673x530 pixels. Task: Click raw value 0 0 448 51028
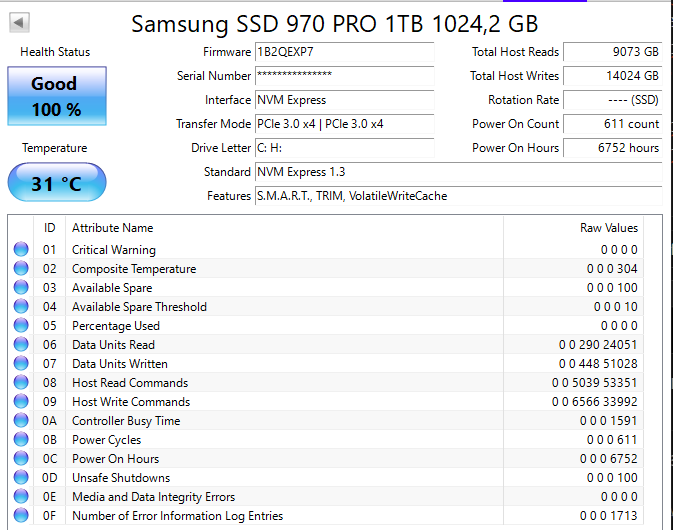(598, 363)
